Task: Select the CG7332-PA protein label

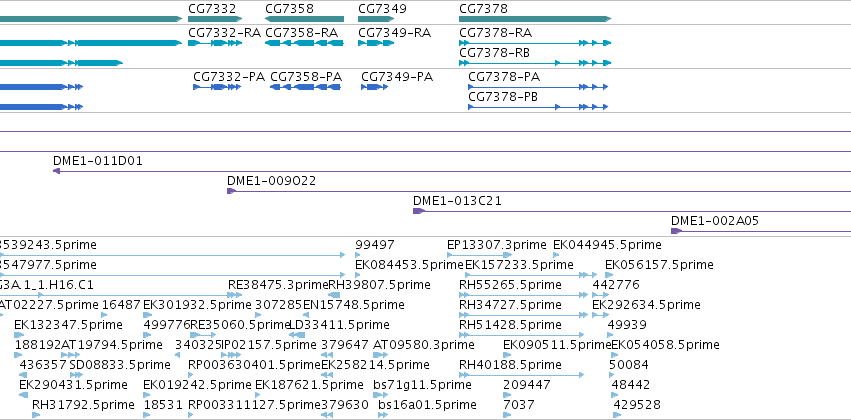Action: point(229,77)
